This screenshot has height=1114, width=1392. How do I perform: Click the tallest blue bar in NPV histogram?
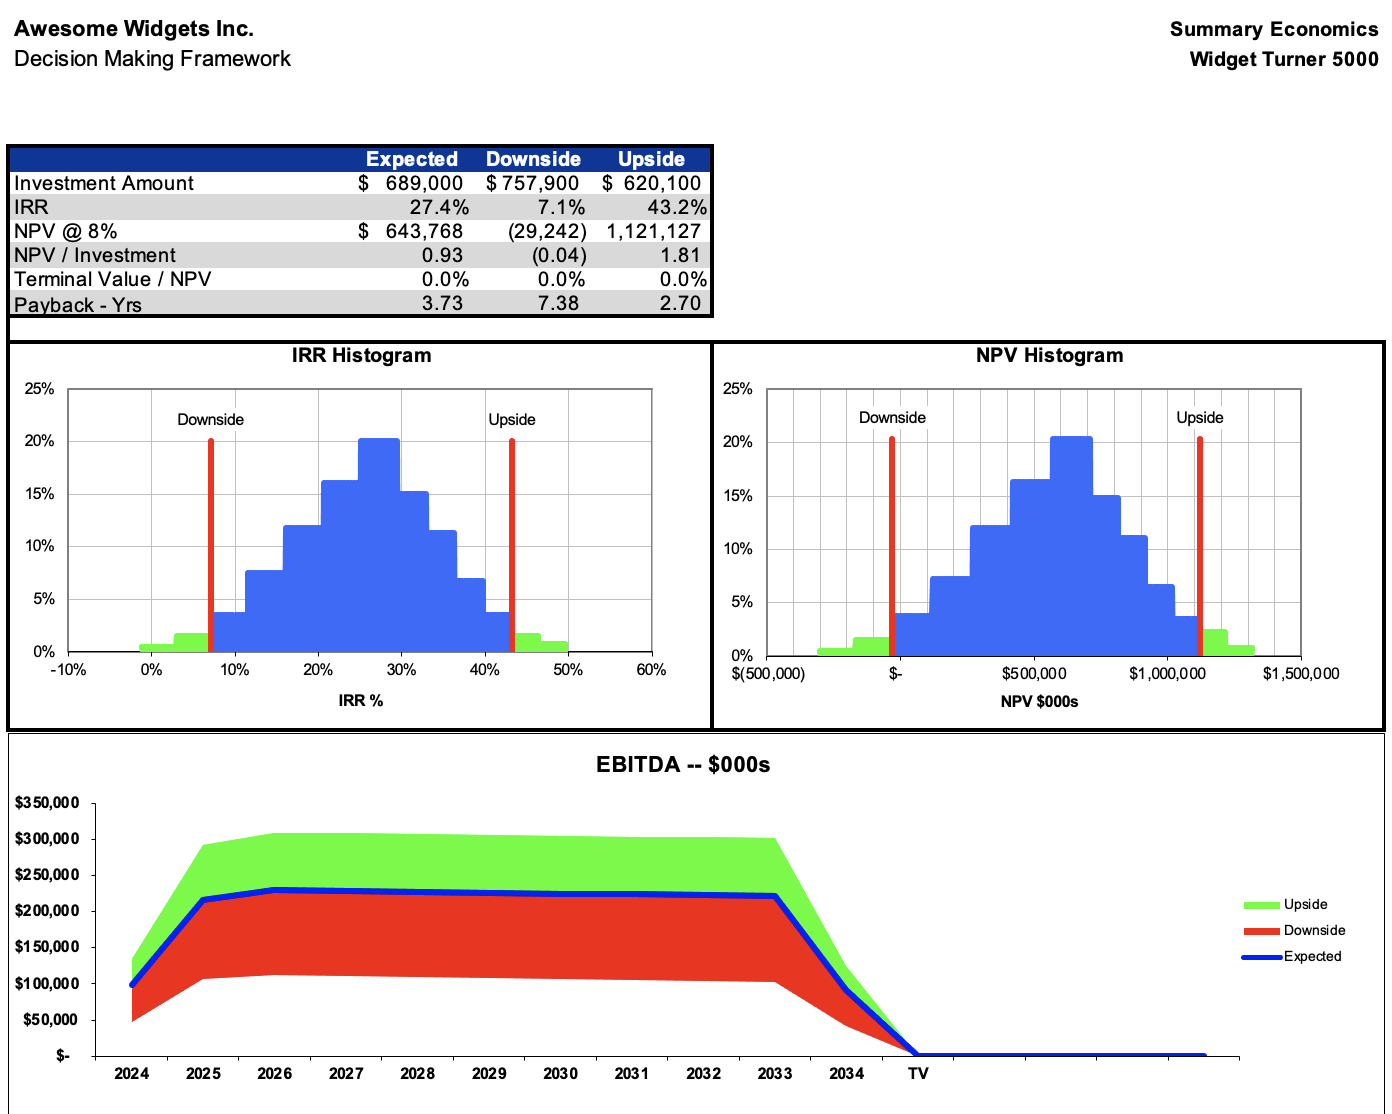[1071, 545]
